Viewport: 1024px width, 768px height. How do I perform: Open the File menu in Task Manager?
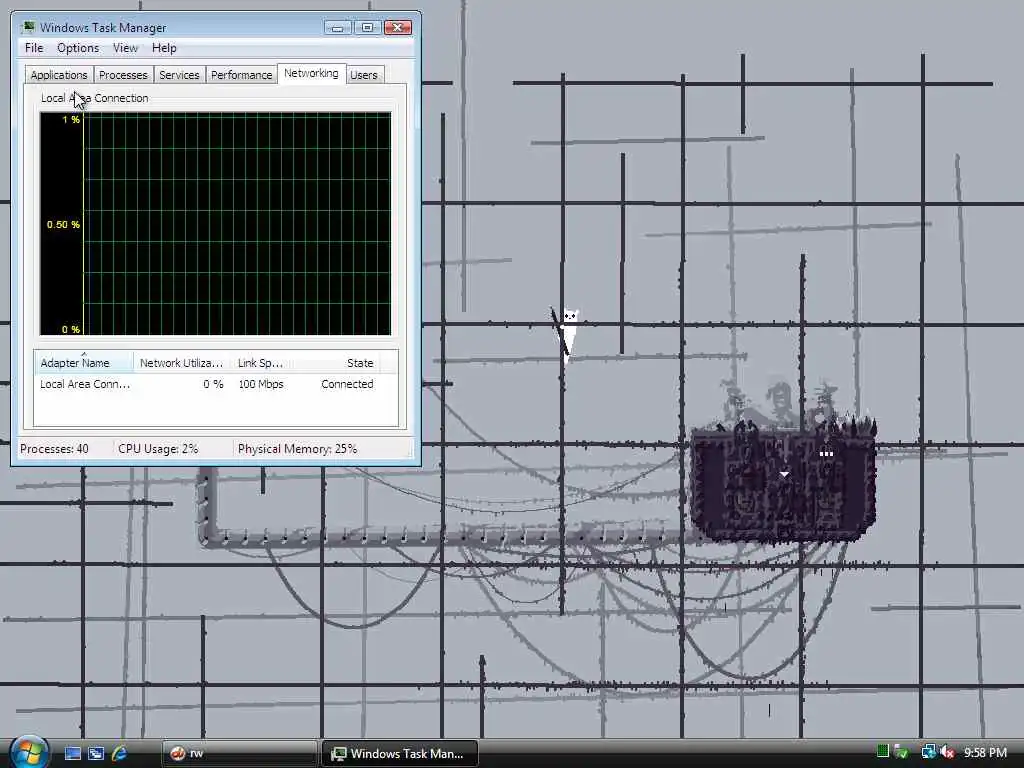34,48
